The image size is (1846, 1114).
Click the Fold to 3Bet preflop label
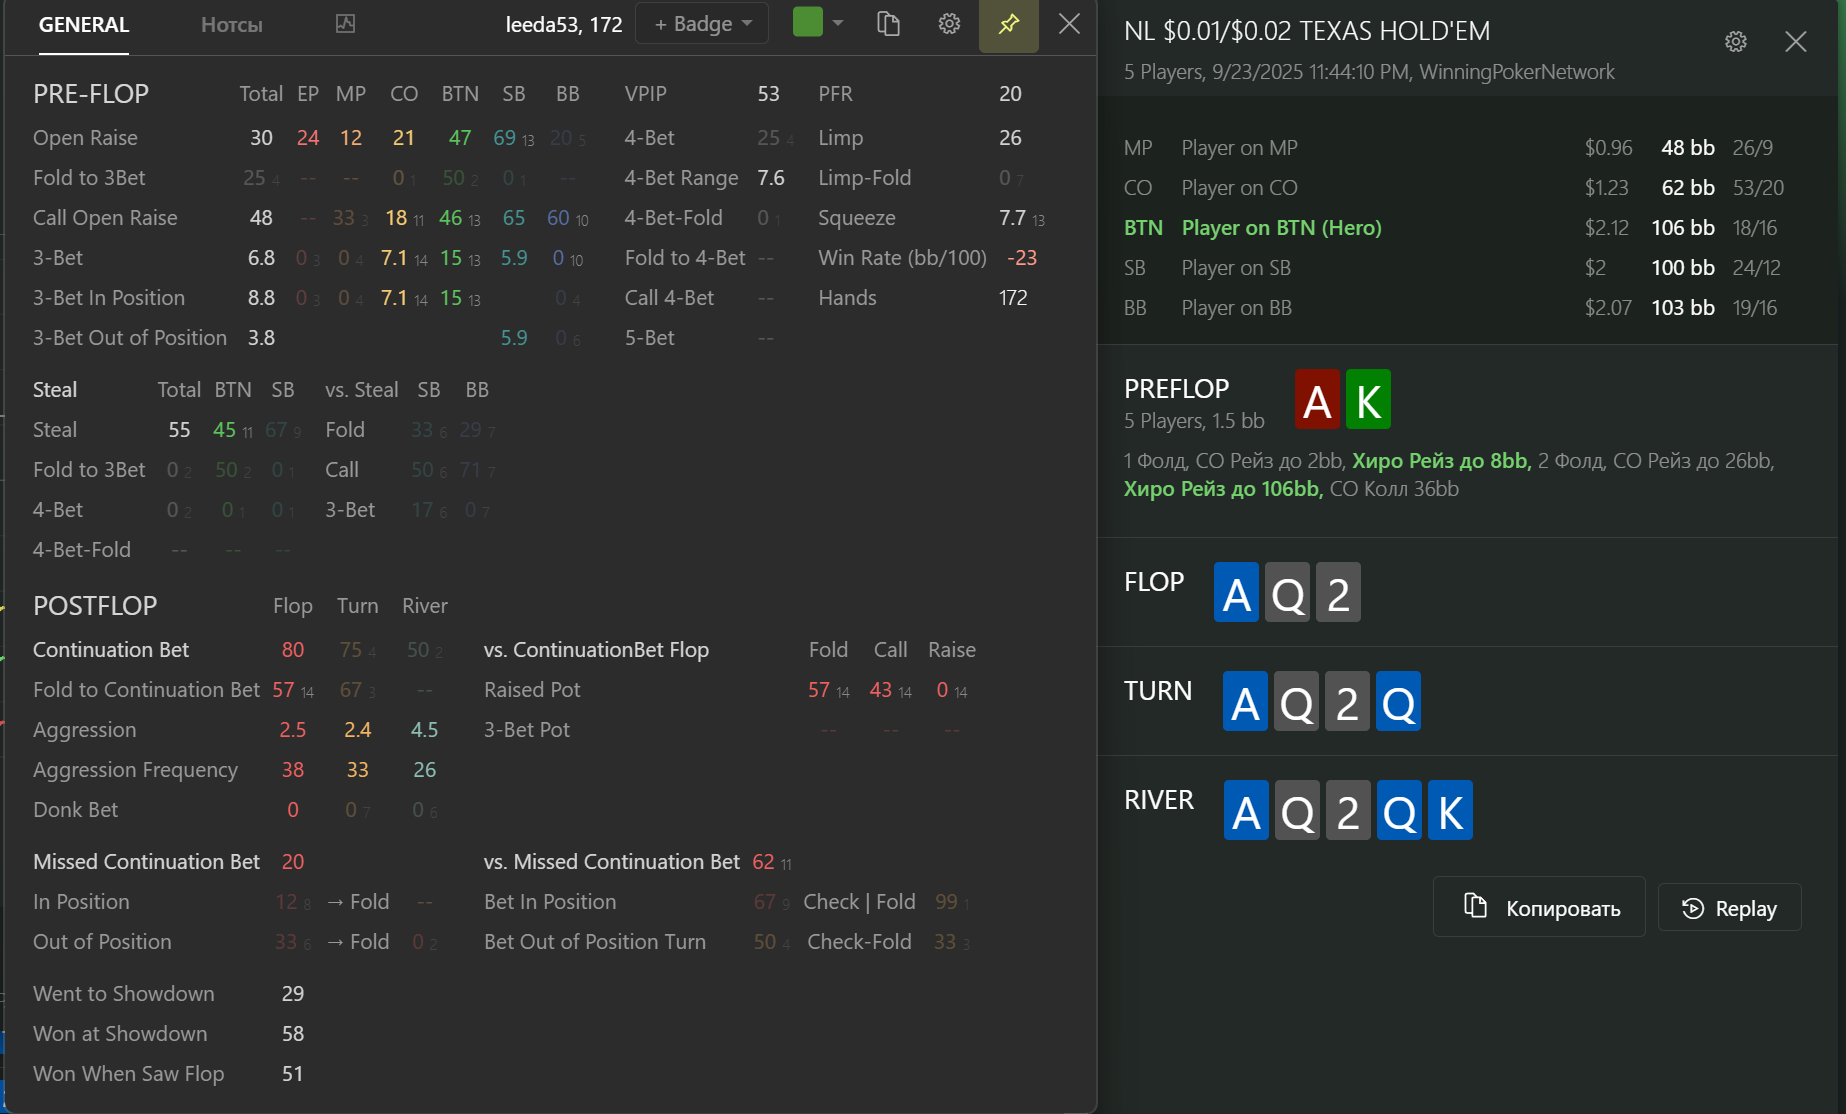(x=89, y=178)
